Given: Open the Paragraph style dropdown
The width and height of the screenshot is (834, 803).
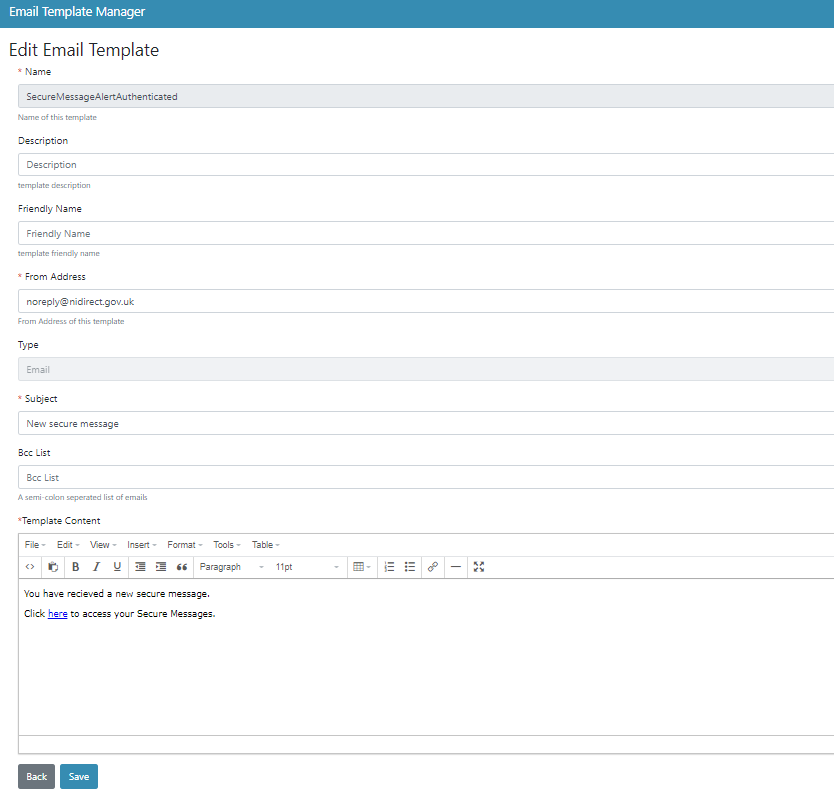Looking at the screenshot, I should tap(231, 567).
